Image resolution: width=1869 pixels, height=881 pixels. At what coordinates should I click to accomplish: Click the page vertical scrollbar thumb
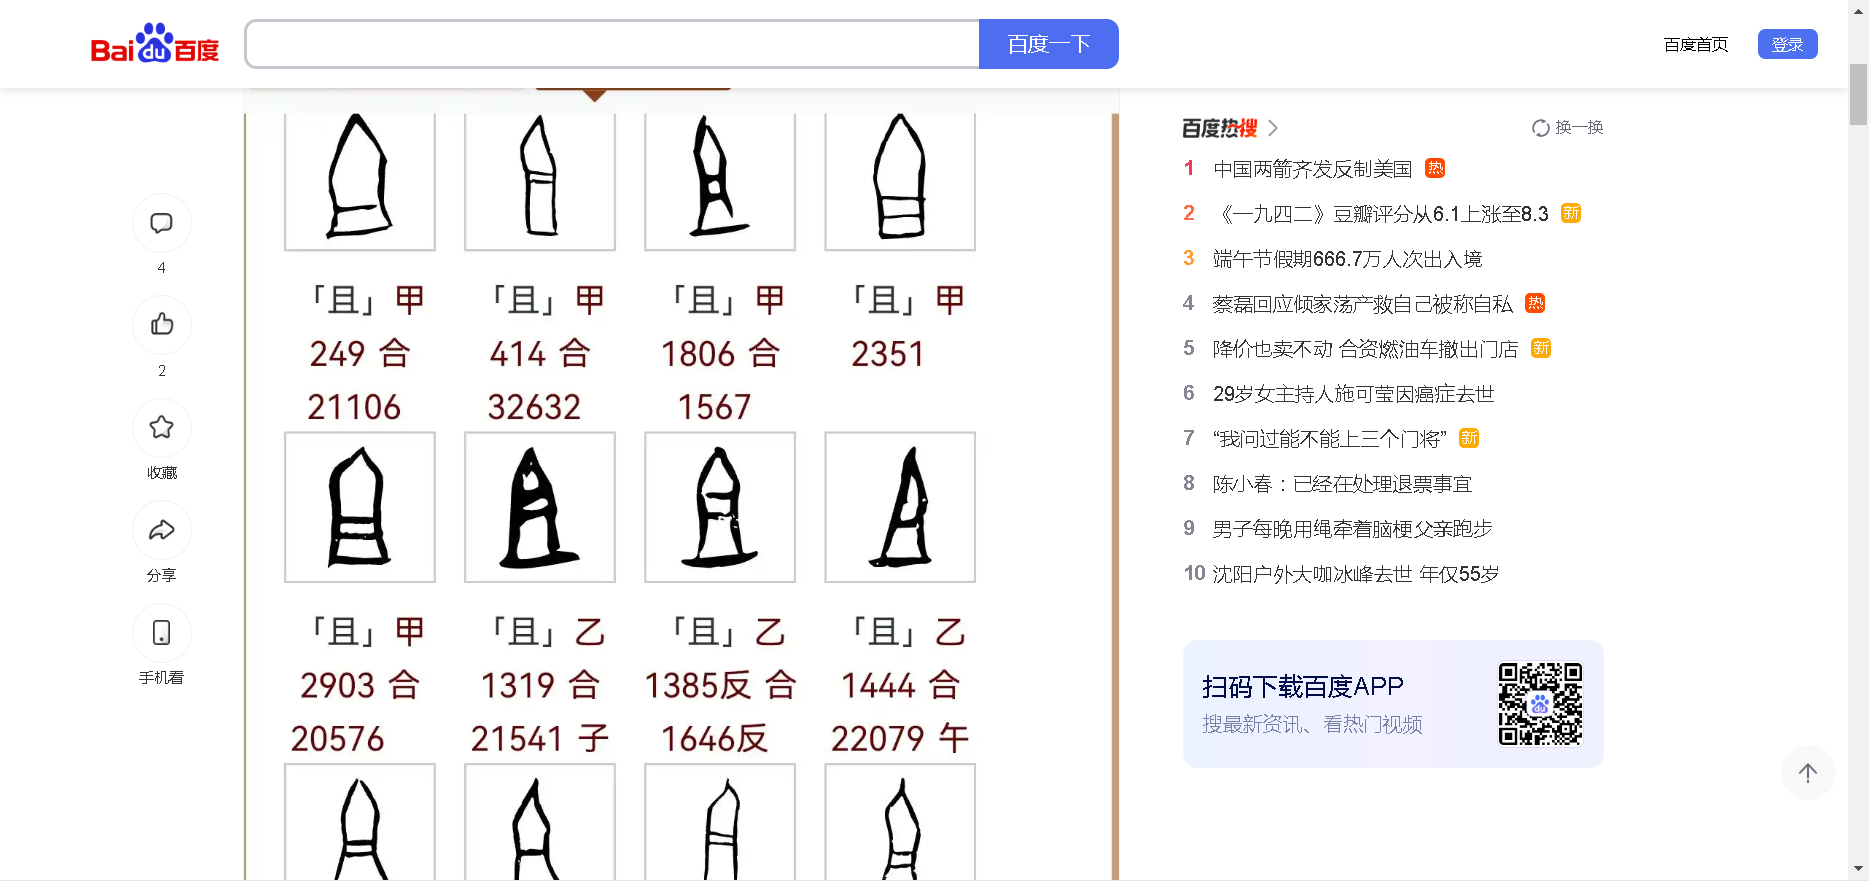tap(1858, 94)
